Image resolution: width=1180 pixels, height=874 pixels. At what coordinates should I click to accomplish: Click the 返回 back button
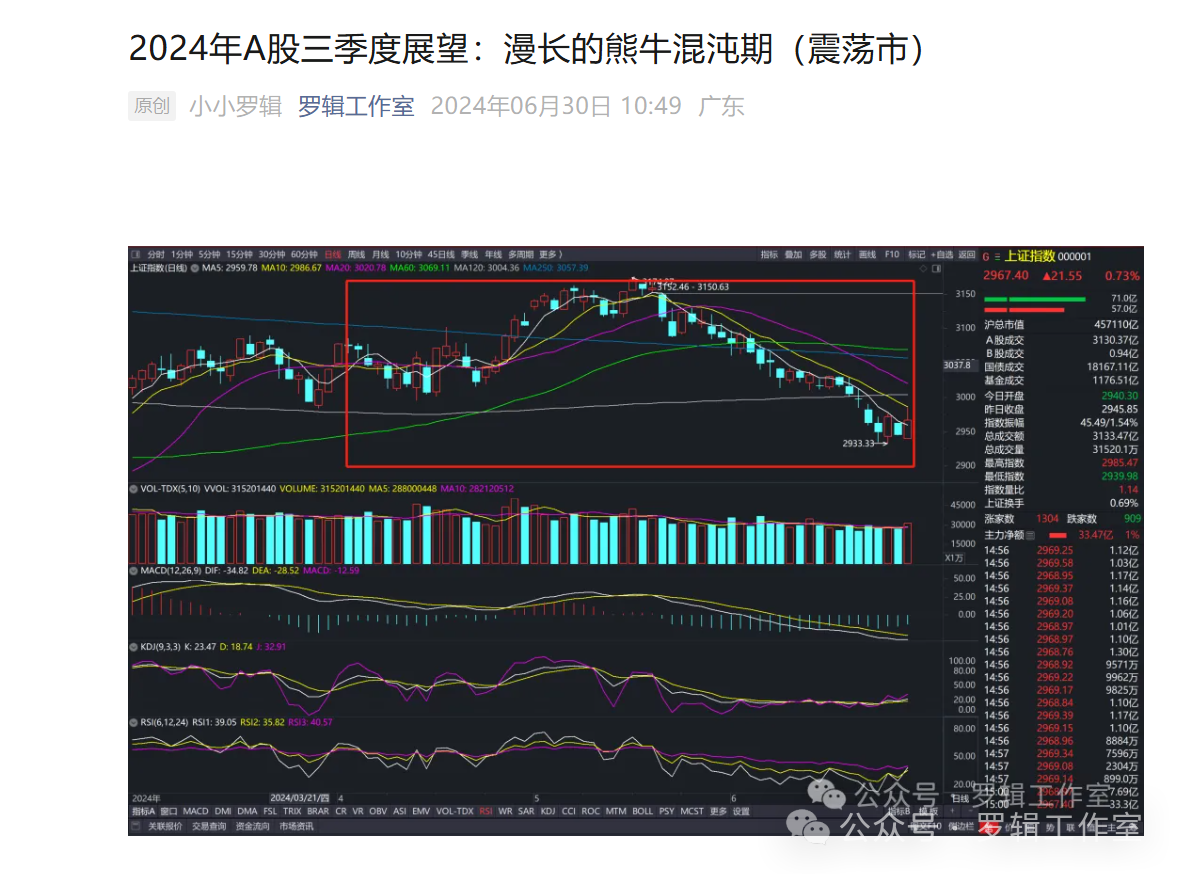967,255
